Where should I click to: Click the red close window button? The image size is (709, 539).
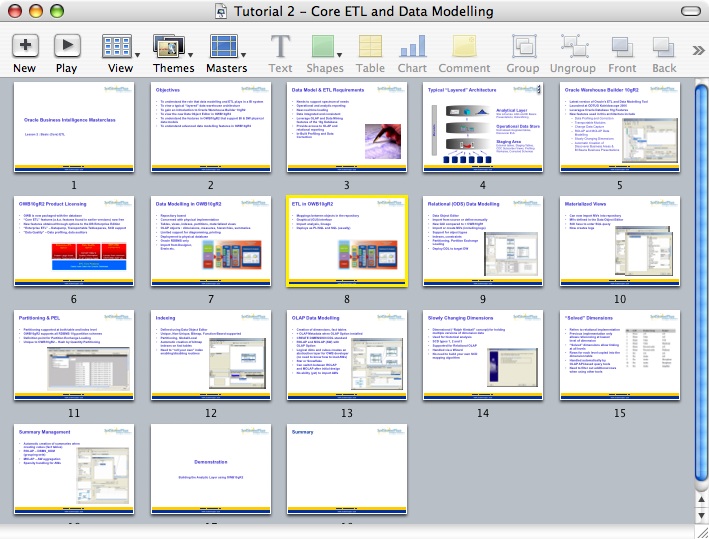point(15,11)
